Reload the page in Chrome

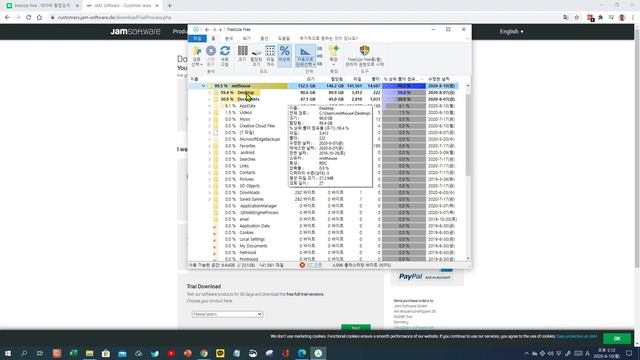29,18
